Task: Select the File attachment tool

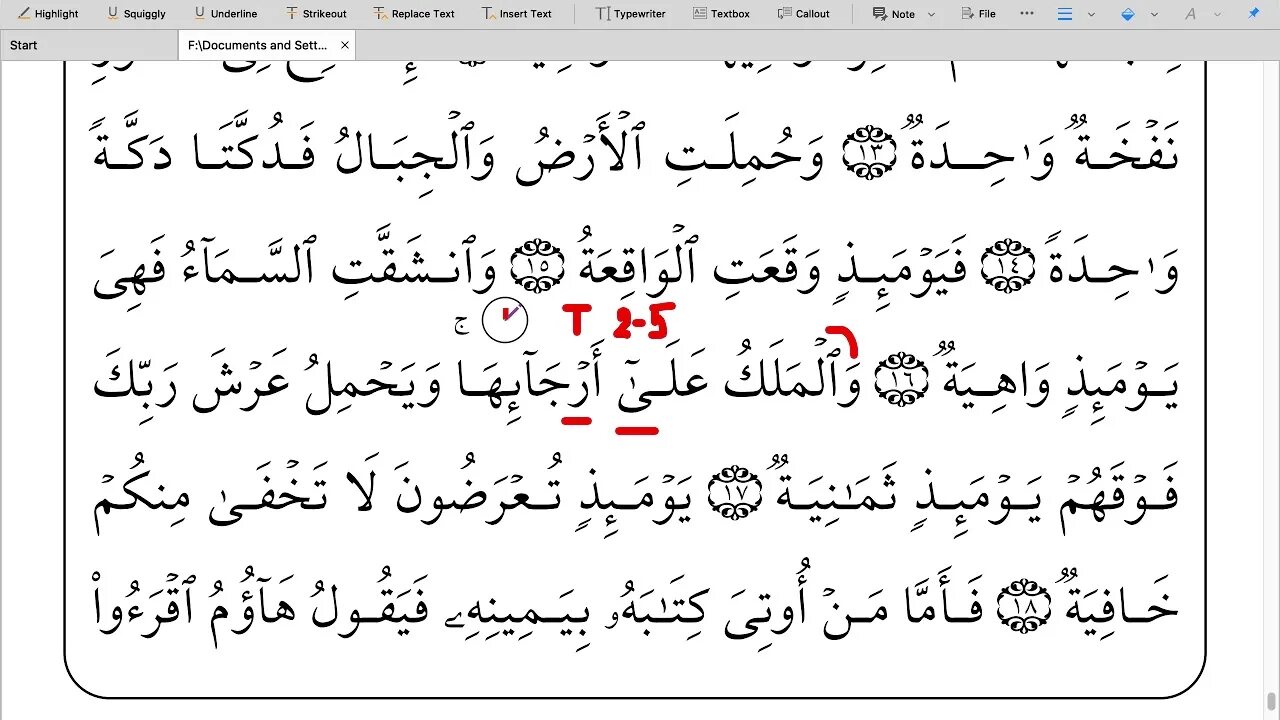Action: pyautogui.click(x=978, y=14)
